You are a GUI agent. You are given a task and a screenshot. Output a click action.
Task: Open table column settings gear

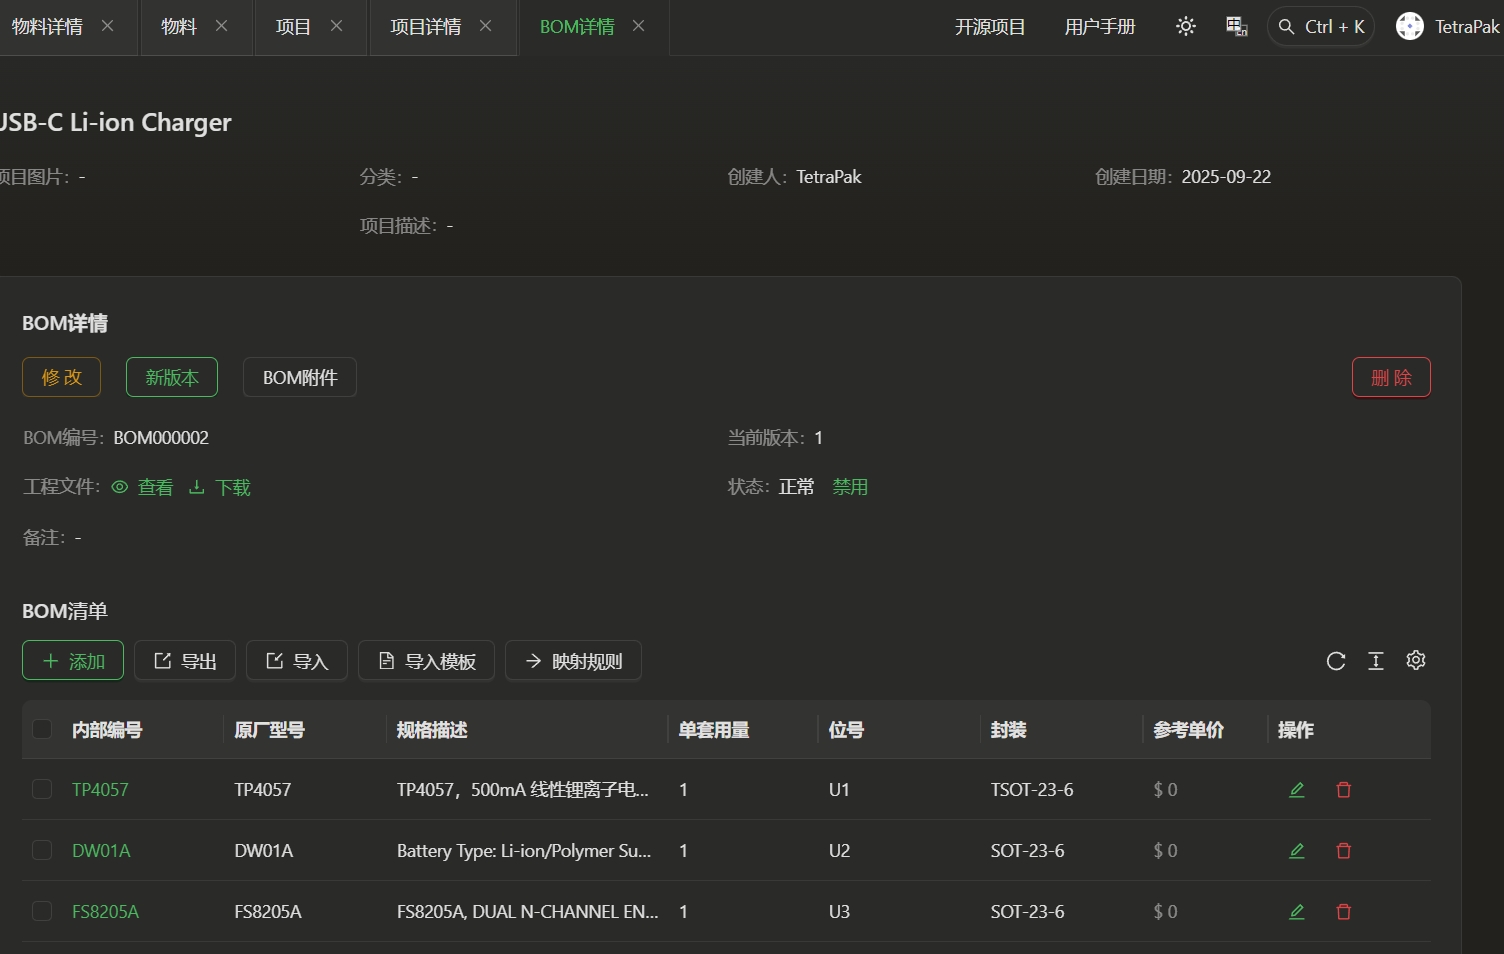1416,660
